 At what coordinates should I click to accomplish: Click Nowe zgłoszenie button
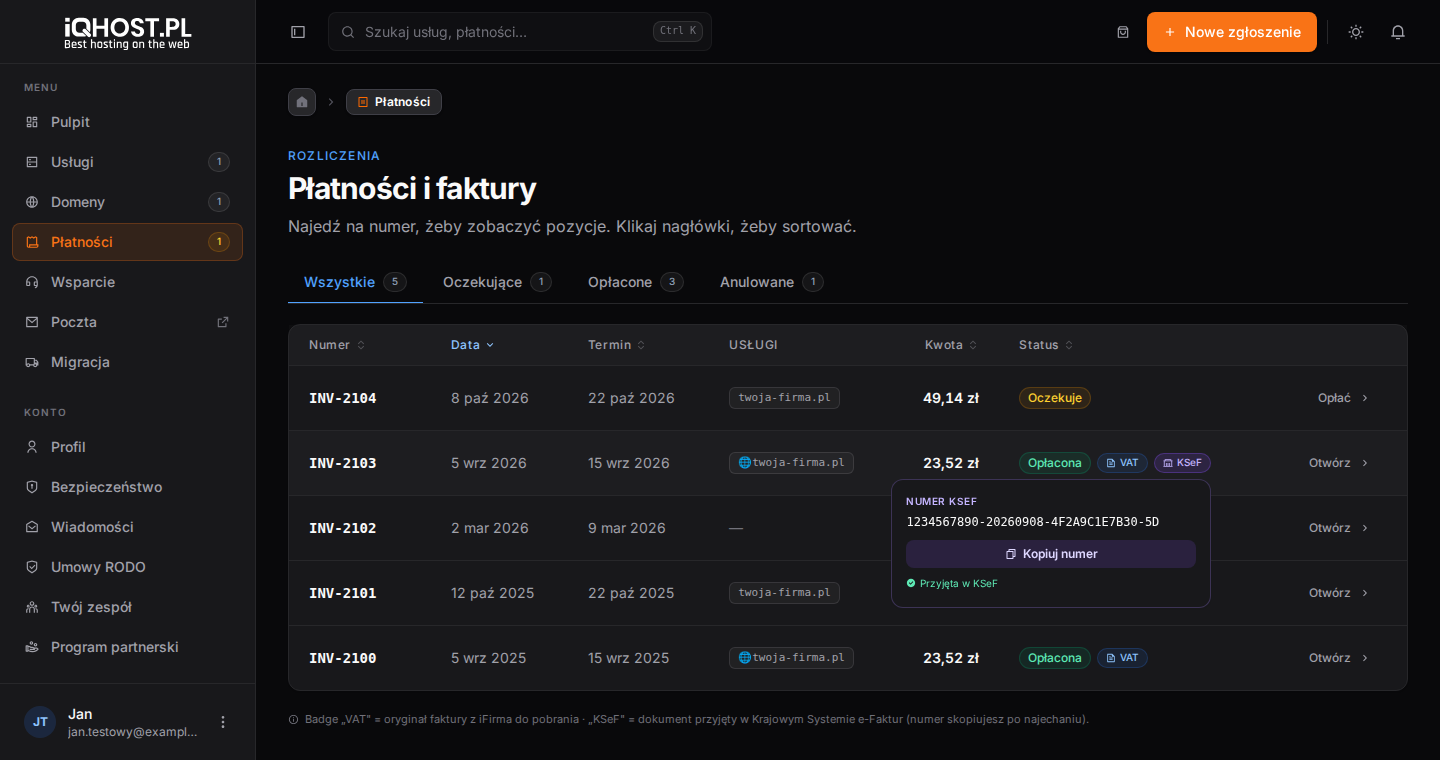click(1232, 32)
